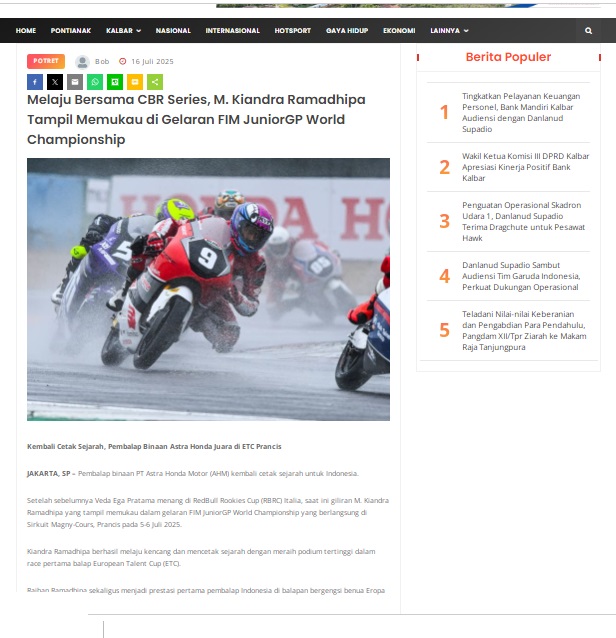The image size is (616, 638).
Task: Share article on Facebook
Action: pyautogui.click(x=35, y=82)
